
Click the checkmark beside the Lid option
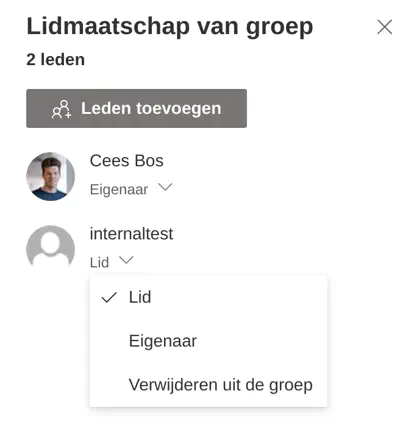click(109, 297)
